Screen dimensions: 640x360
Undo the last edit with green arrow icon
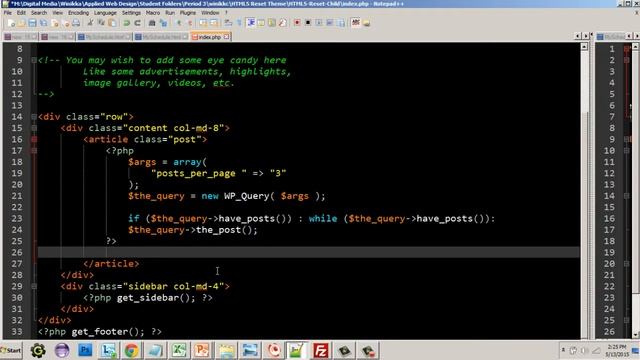(x=126, y=23)
